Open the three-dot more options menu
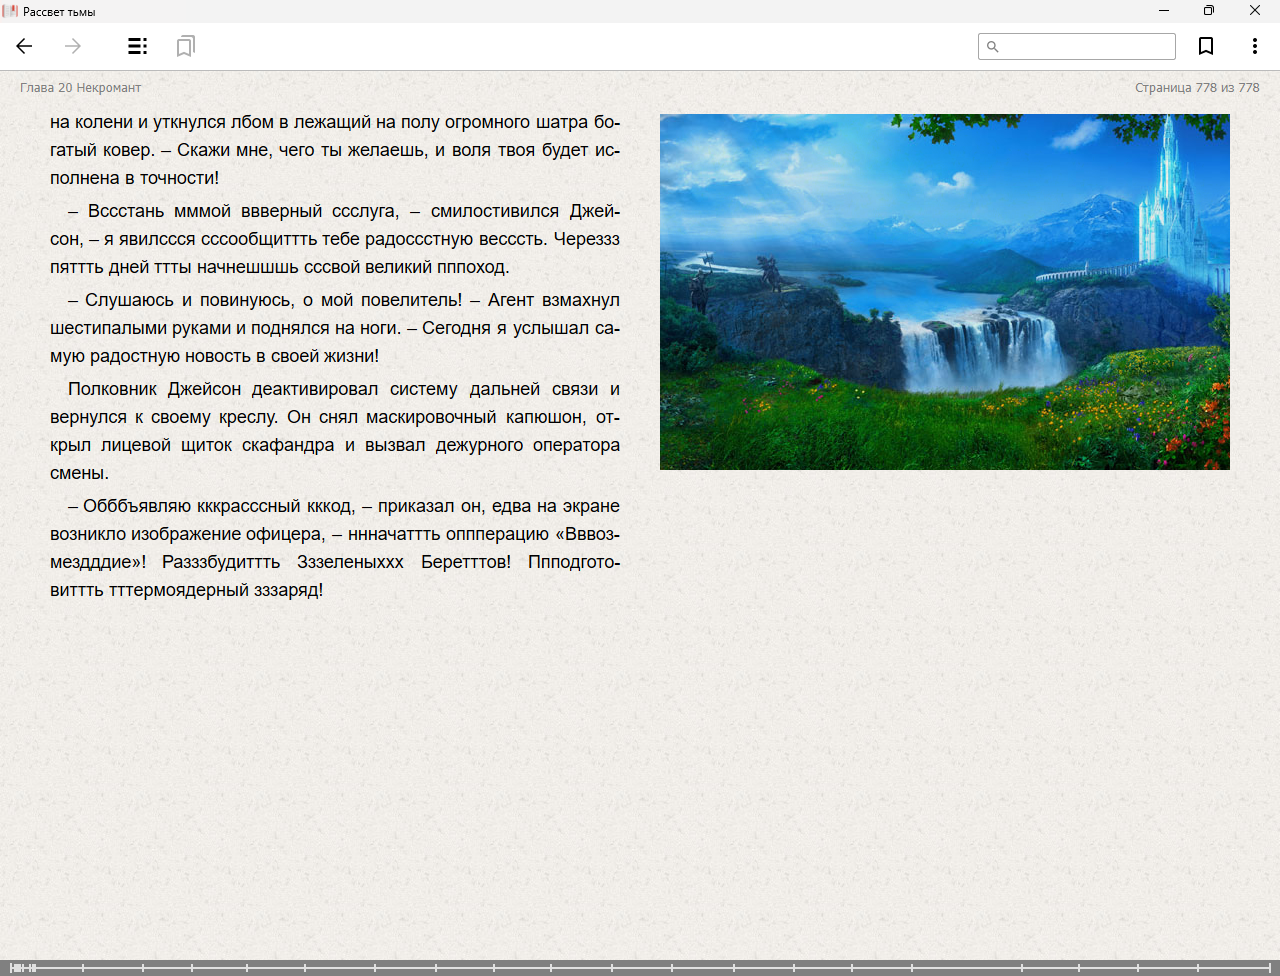 1254,46
